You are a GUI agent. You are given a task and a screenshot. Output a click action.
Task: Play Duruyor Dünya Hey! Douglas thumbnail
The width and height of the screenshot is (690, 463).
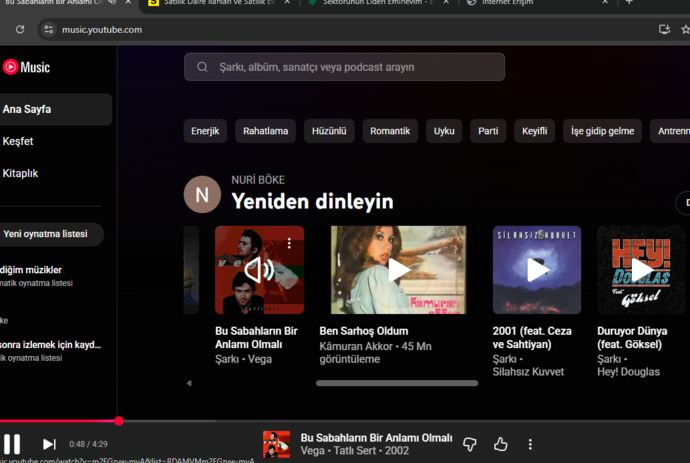pos(641,270)
